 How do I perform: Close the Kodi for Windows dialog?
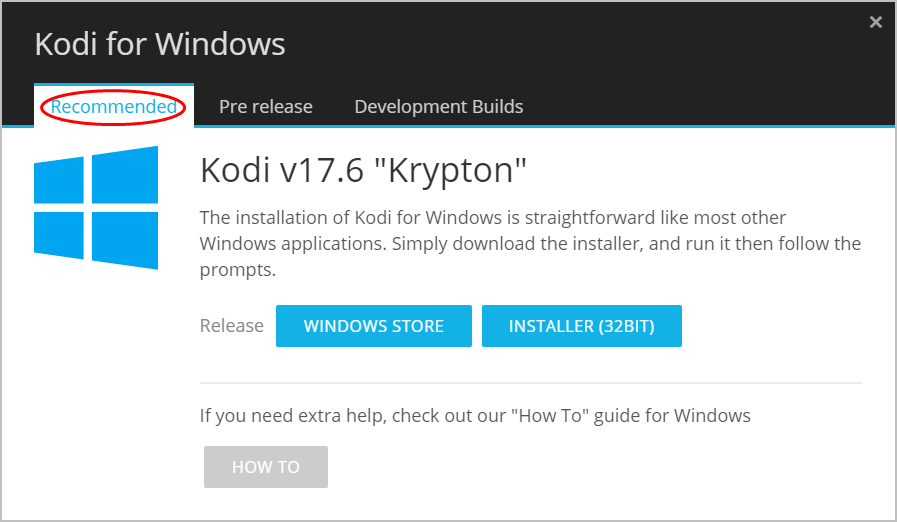click(875, 22)
